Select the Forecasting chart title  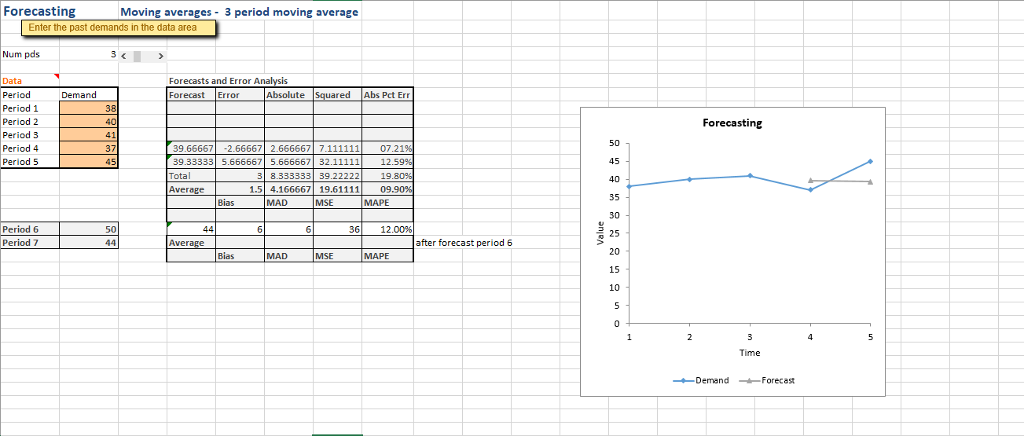tap(731, 123)
